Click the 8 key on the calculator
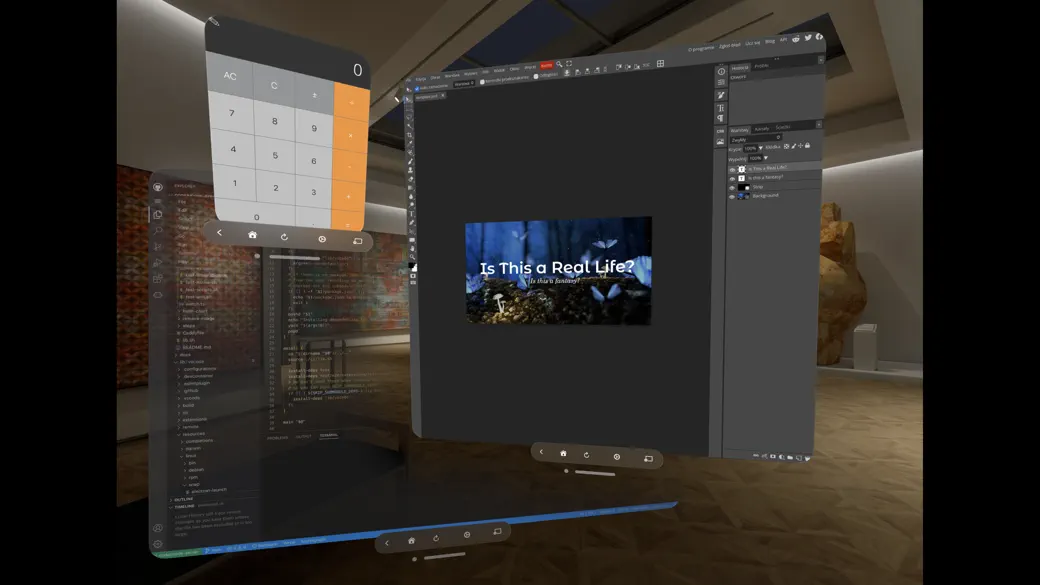 (274, 121)
